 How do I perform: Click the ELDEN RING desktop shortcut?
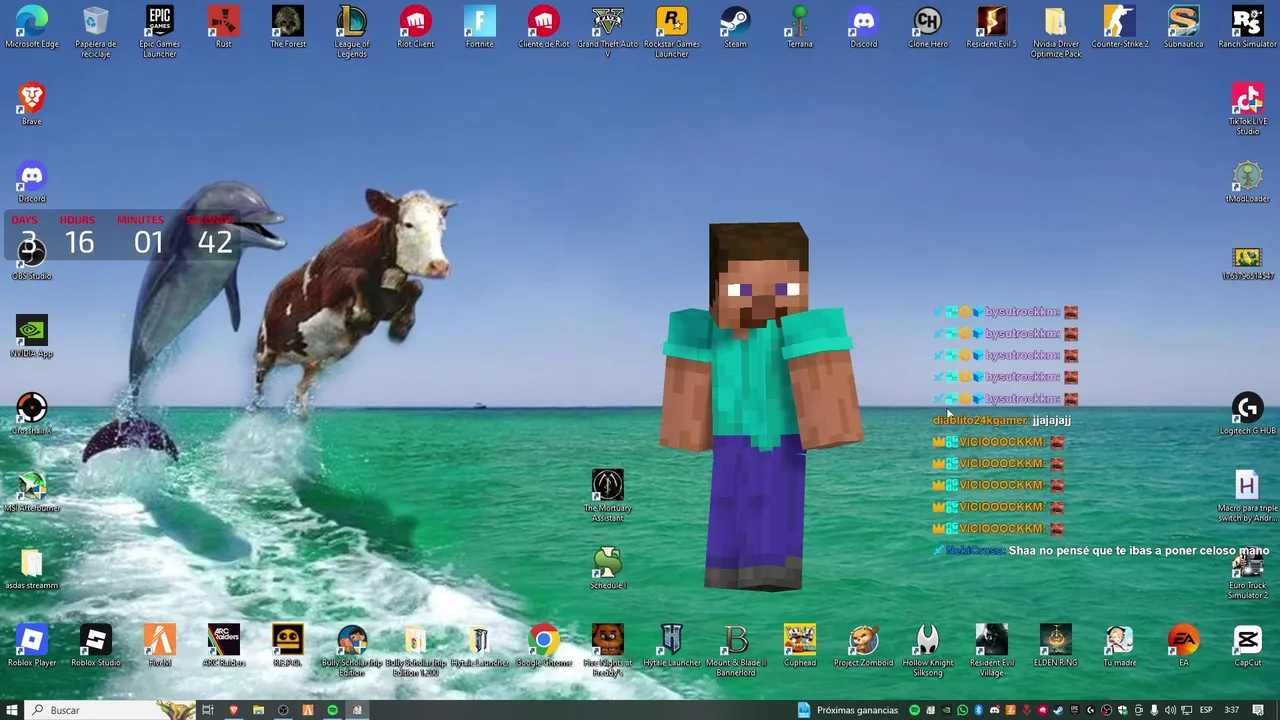point(1056,646)
